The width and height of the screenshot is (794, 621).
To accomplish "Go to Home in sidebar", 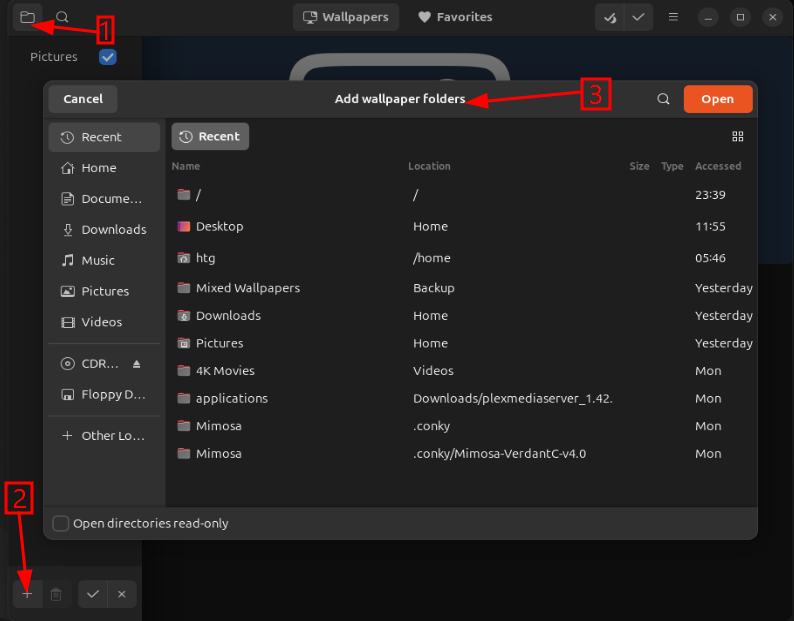I will coord(104,168).
